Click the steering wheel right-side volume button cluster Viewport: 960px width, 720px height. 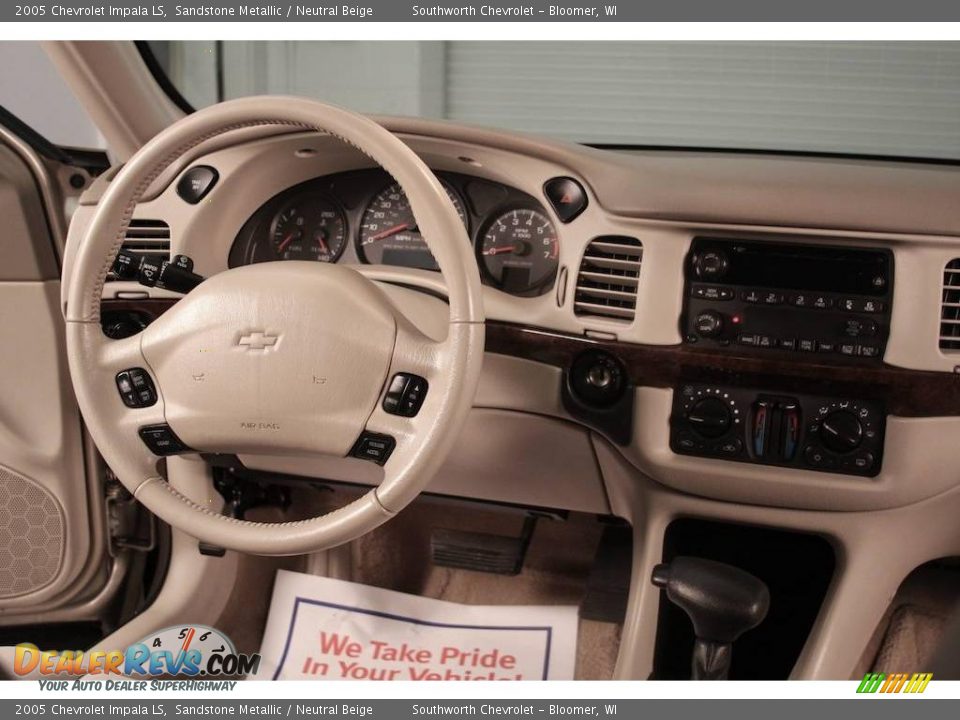tap(405, 394)
